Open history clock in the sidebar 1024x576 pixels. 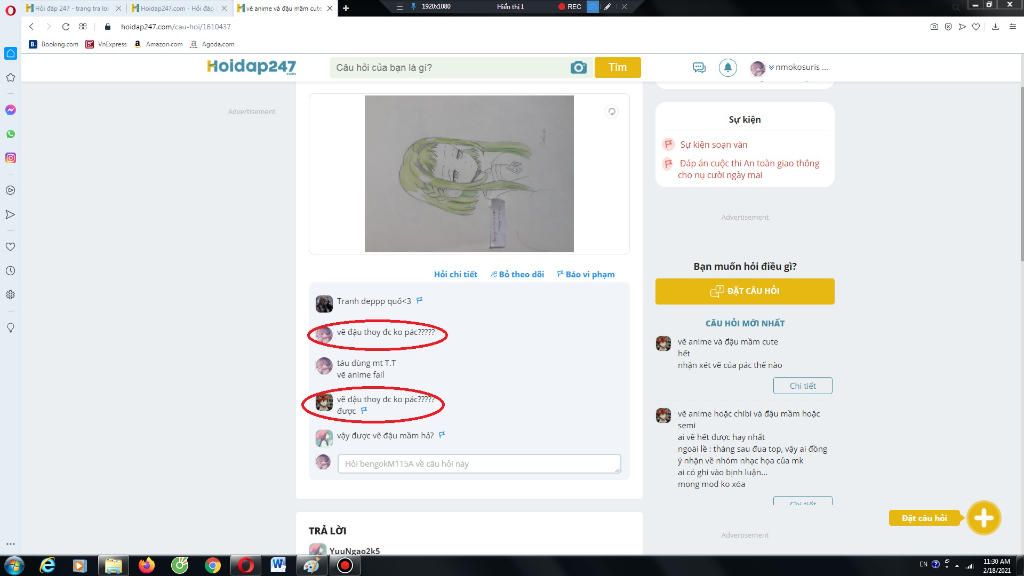click(x=10, y=270)
